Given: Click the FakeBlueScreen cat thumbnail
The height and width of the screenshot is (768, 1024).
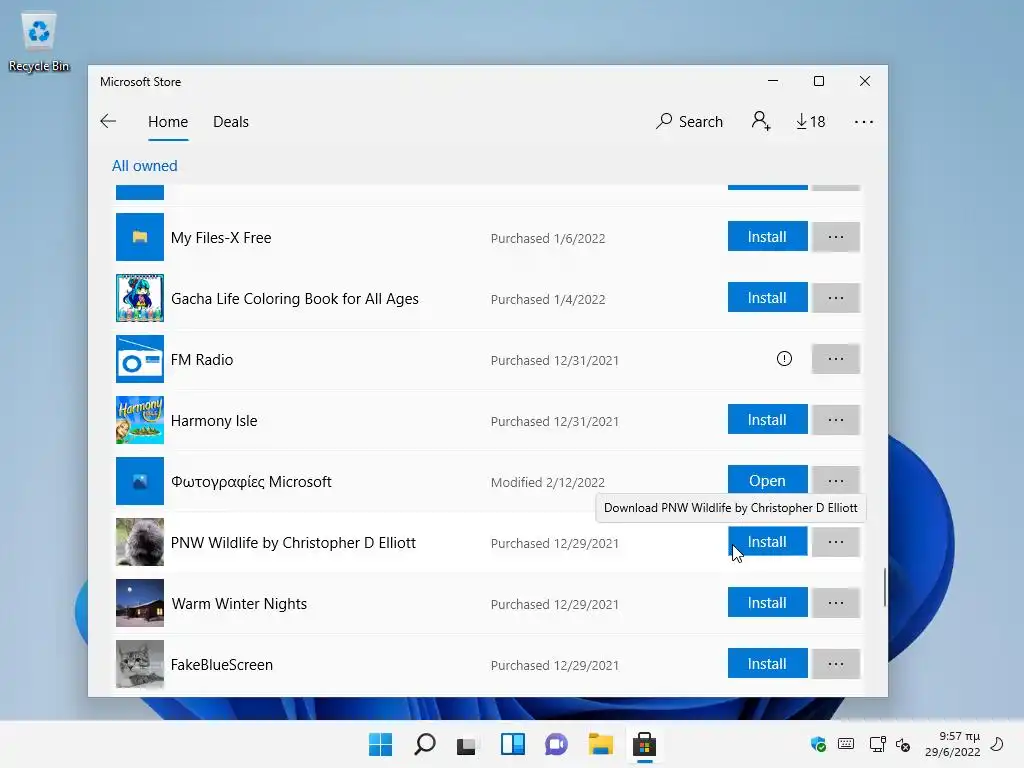Looking at the screenshot, I should [x=140, y=664].
